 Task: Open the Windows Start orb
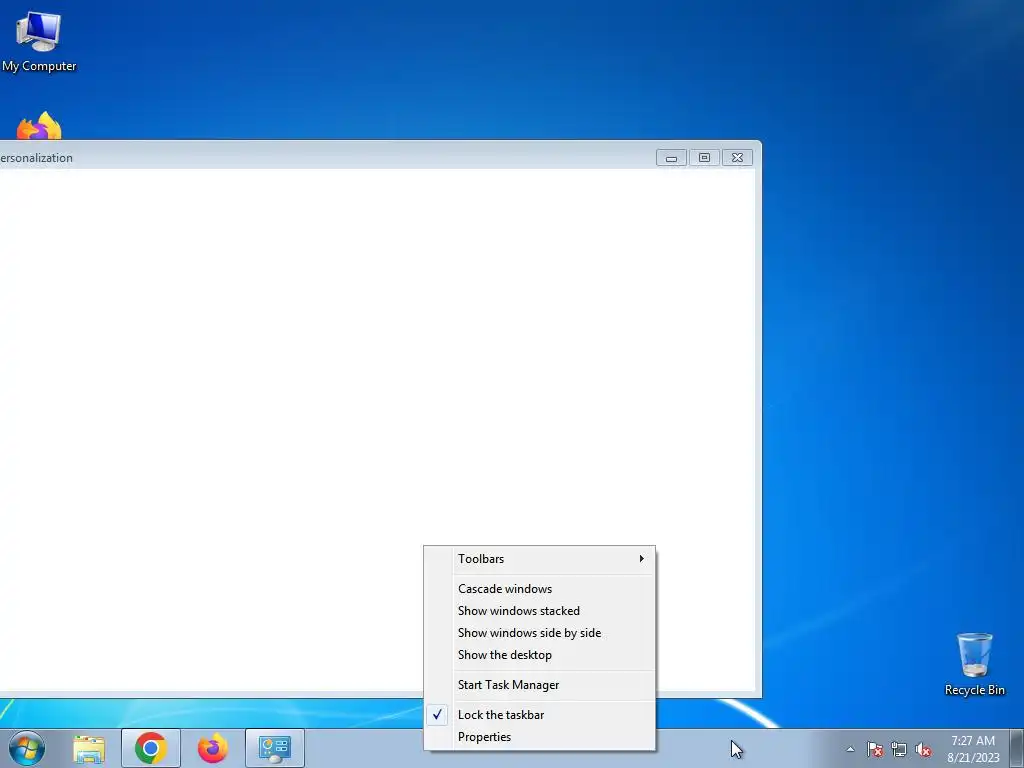tap(27, 748)
